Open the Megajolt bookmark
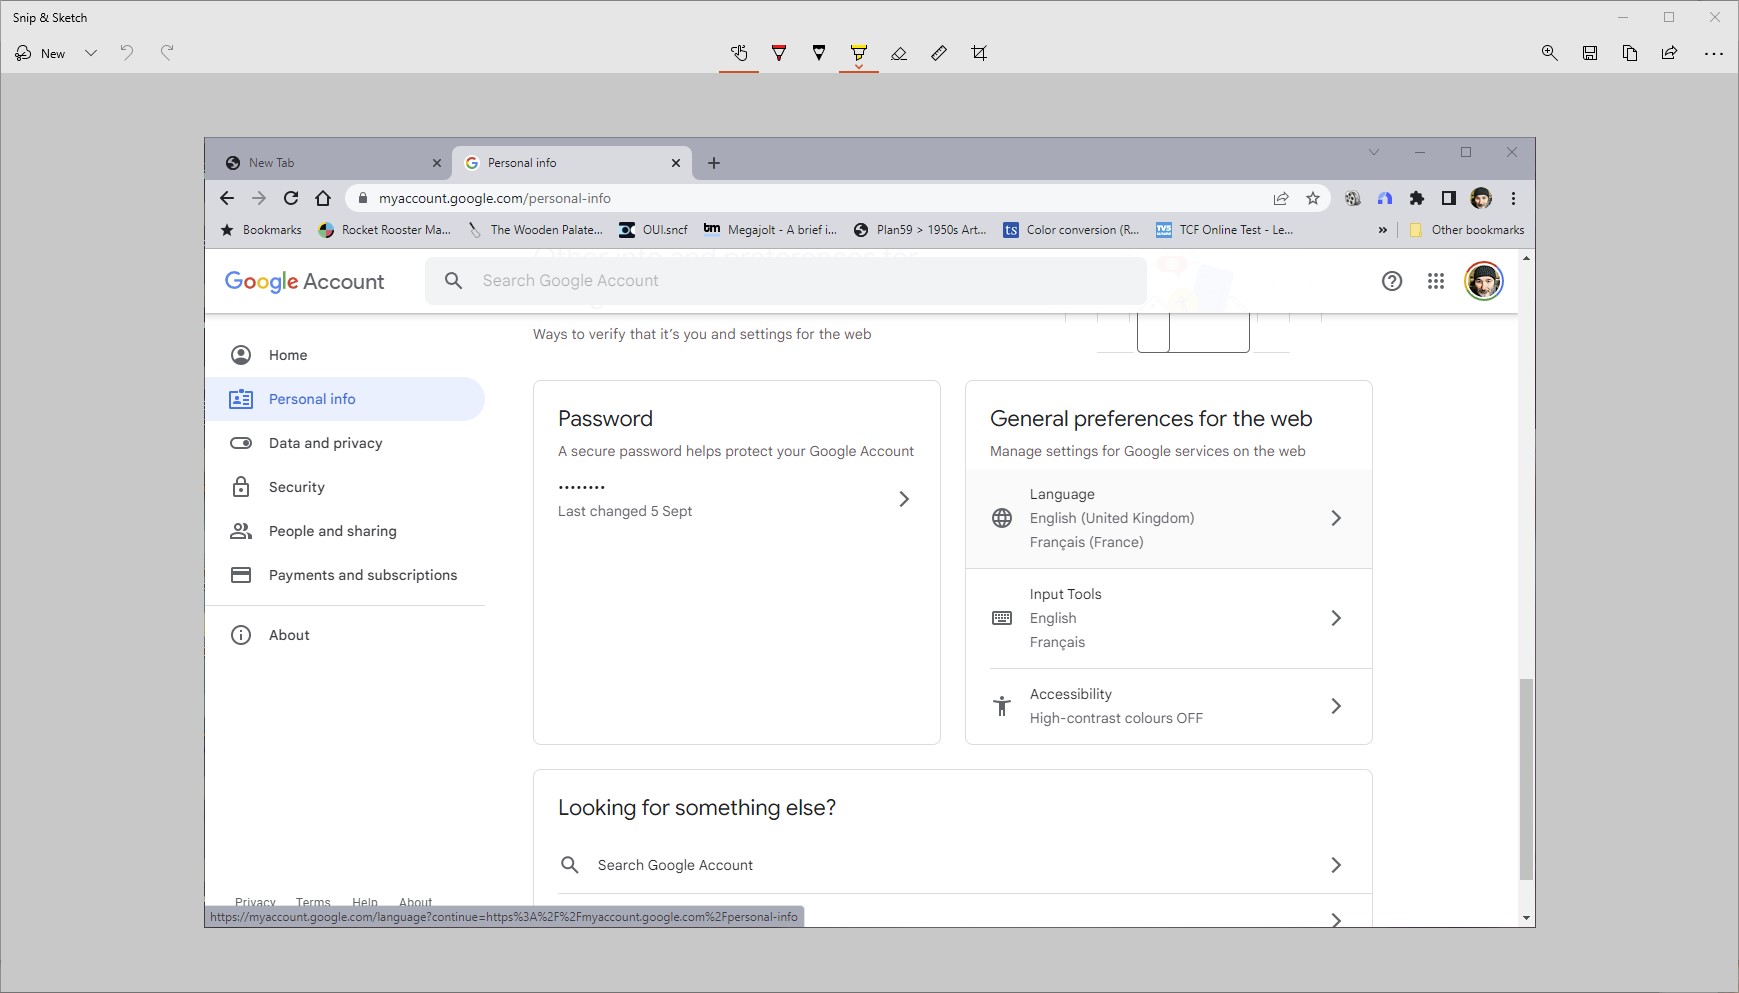This screenshot has height=993, width=1739. pos(770,230)
